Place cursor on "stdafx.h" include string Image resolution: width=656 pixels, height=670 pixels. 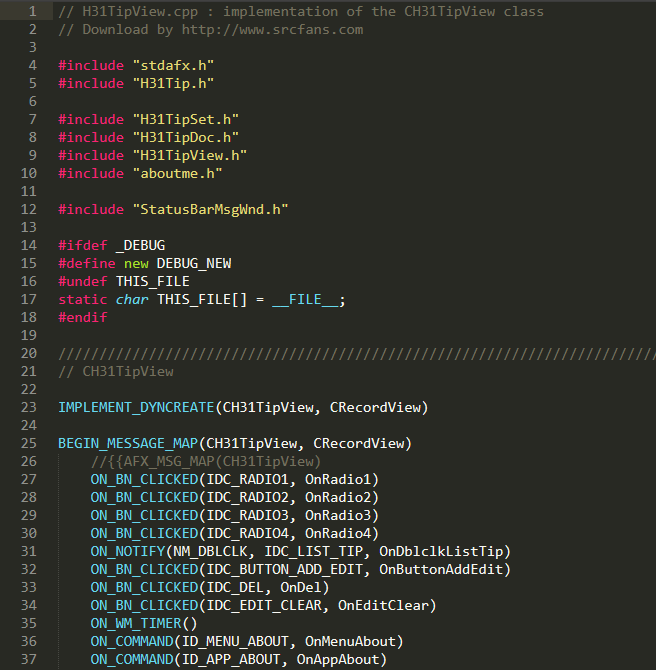pyautogui.click(x=173, y=65)
